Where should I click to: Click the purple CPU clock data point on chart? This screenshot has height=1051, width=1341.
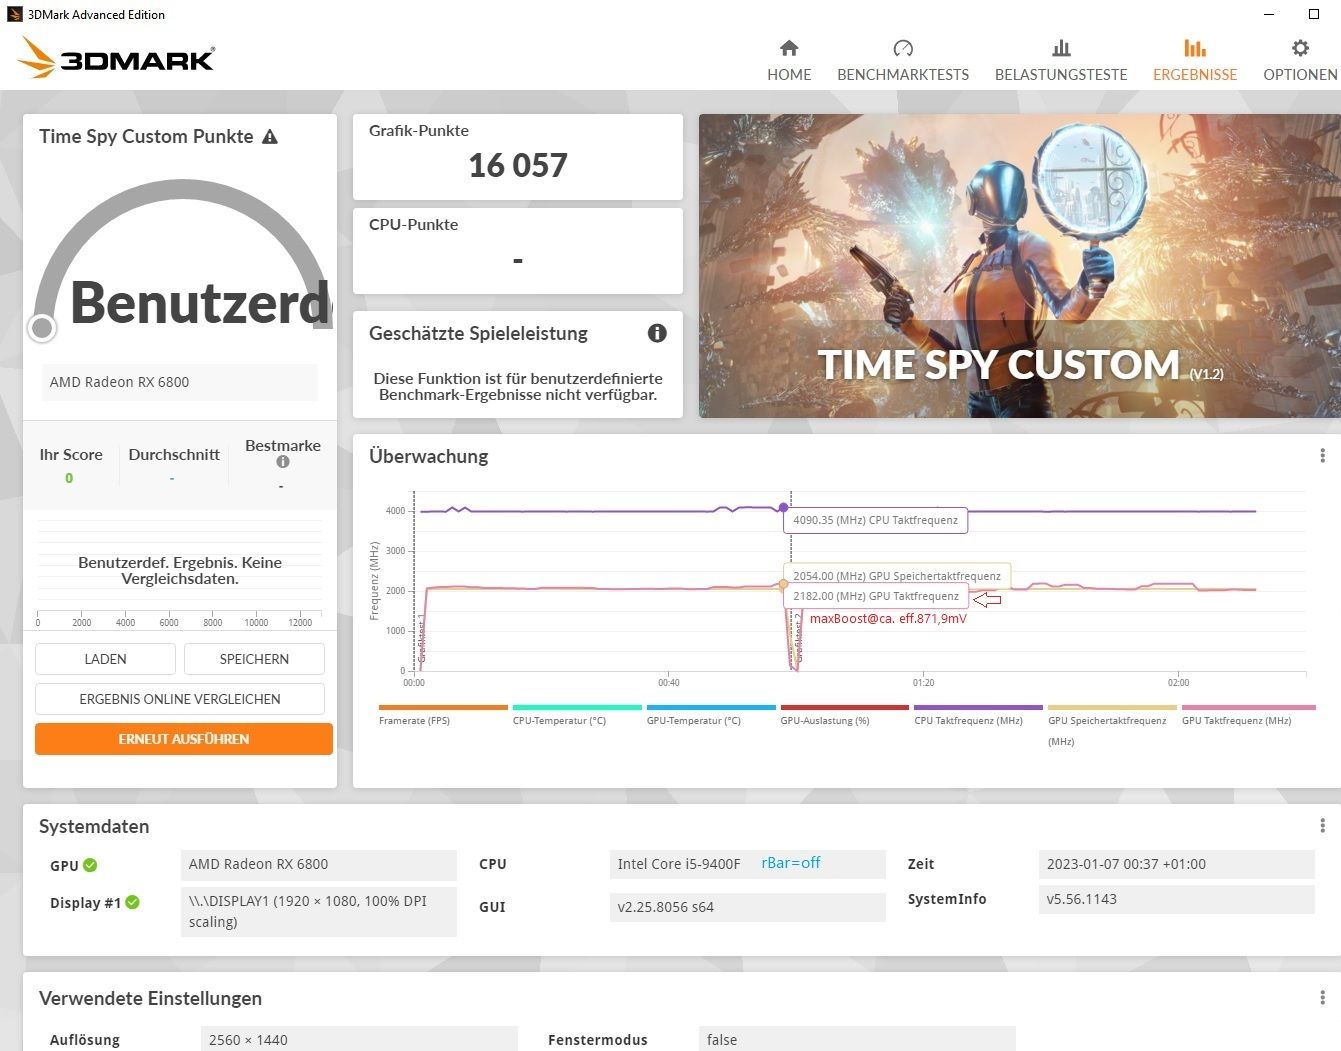(x=783, y=508)
